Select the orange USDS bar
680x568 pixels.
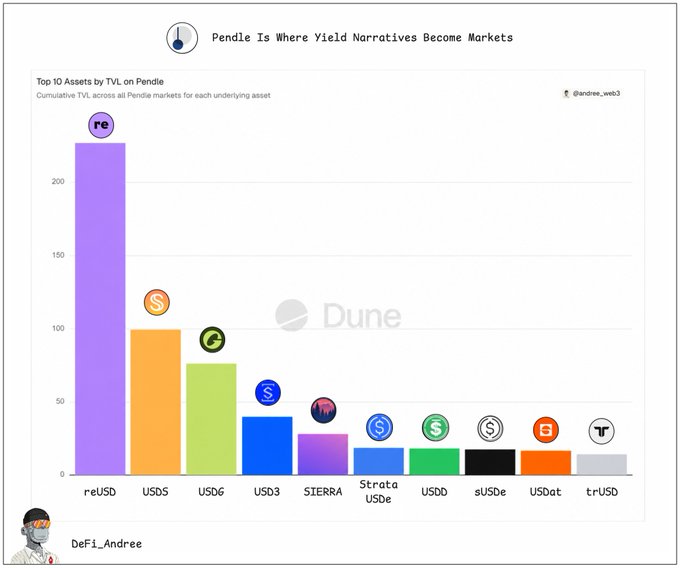[156, 402]
